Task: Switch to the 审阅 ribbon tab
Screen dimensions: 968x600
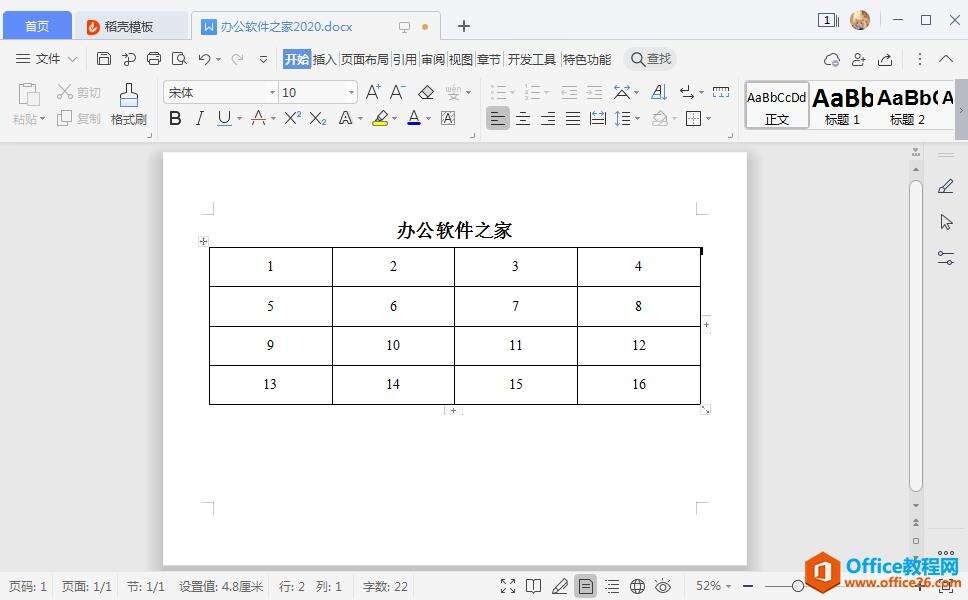Action: tap(433, 59)
